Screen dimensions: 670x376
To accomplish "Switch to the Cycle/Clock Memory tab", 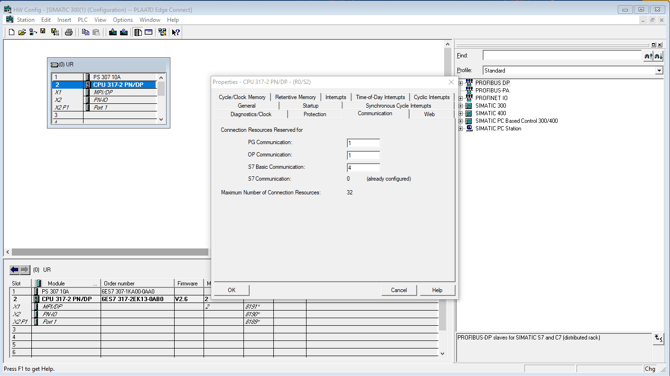I will (x=242, y=97).
